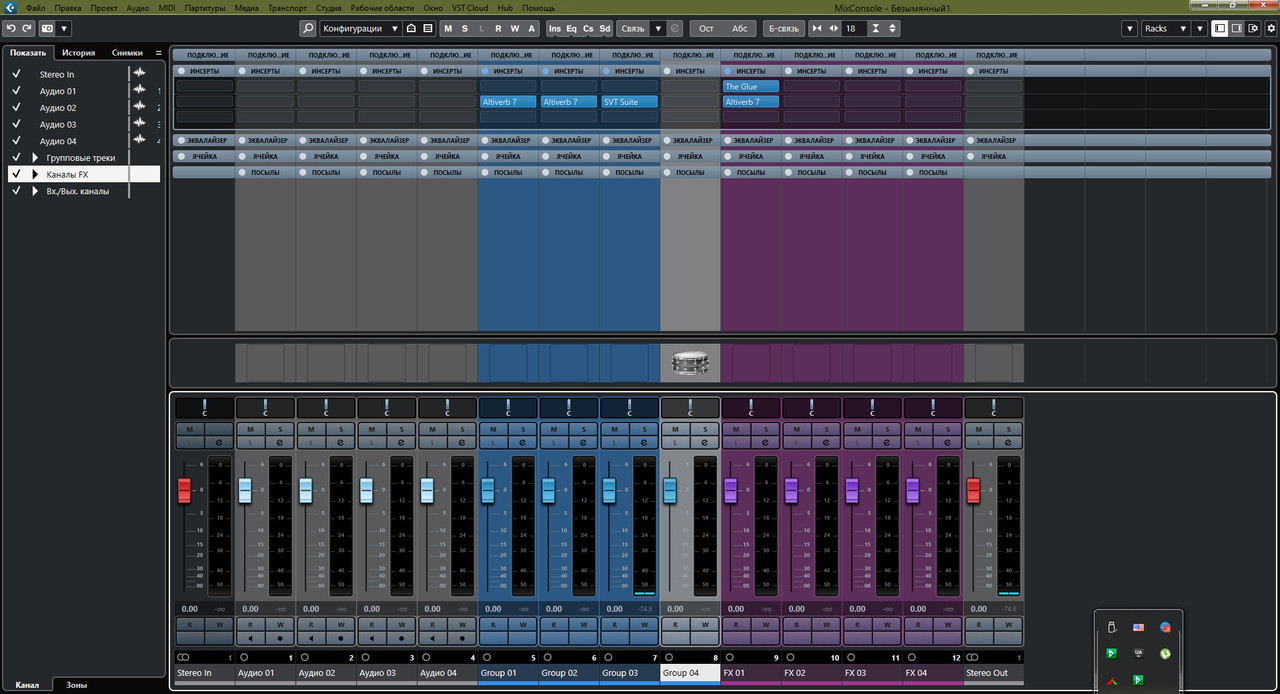Open the VST Cloud menu
1280x694 pixels.
[470, 7]
